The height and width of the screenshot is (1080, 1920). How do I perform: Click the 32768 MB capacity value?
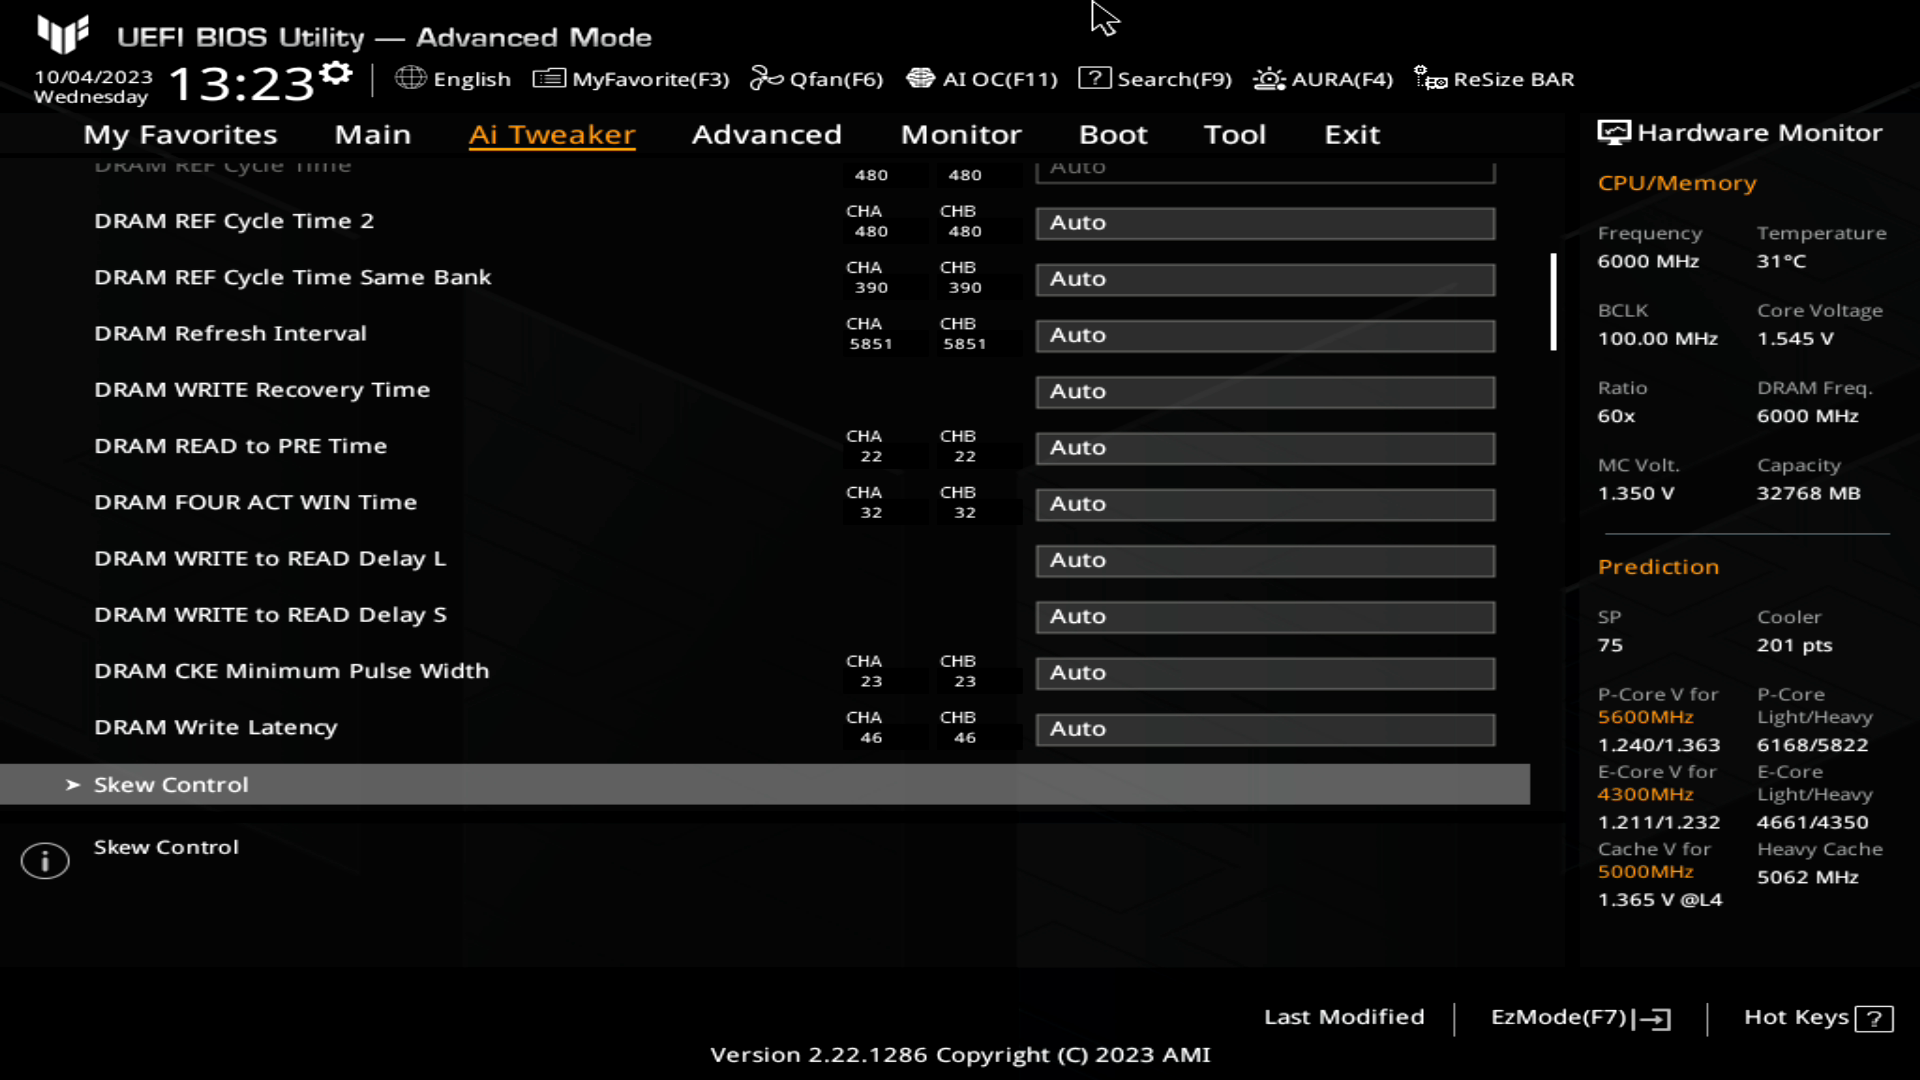point(1808,494)
